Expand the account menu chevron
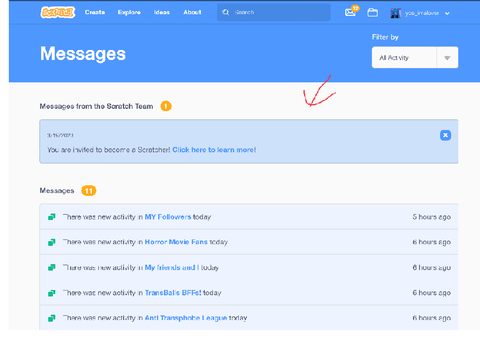Screen dimensions: 480x360 click(447, 13)
